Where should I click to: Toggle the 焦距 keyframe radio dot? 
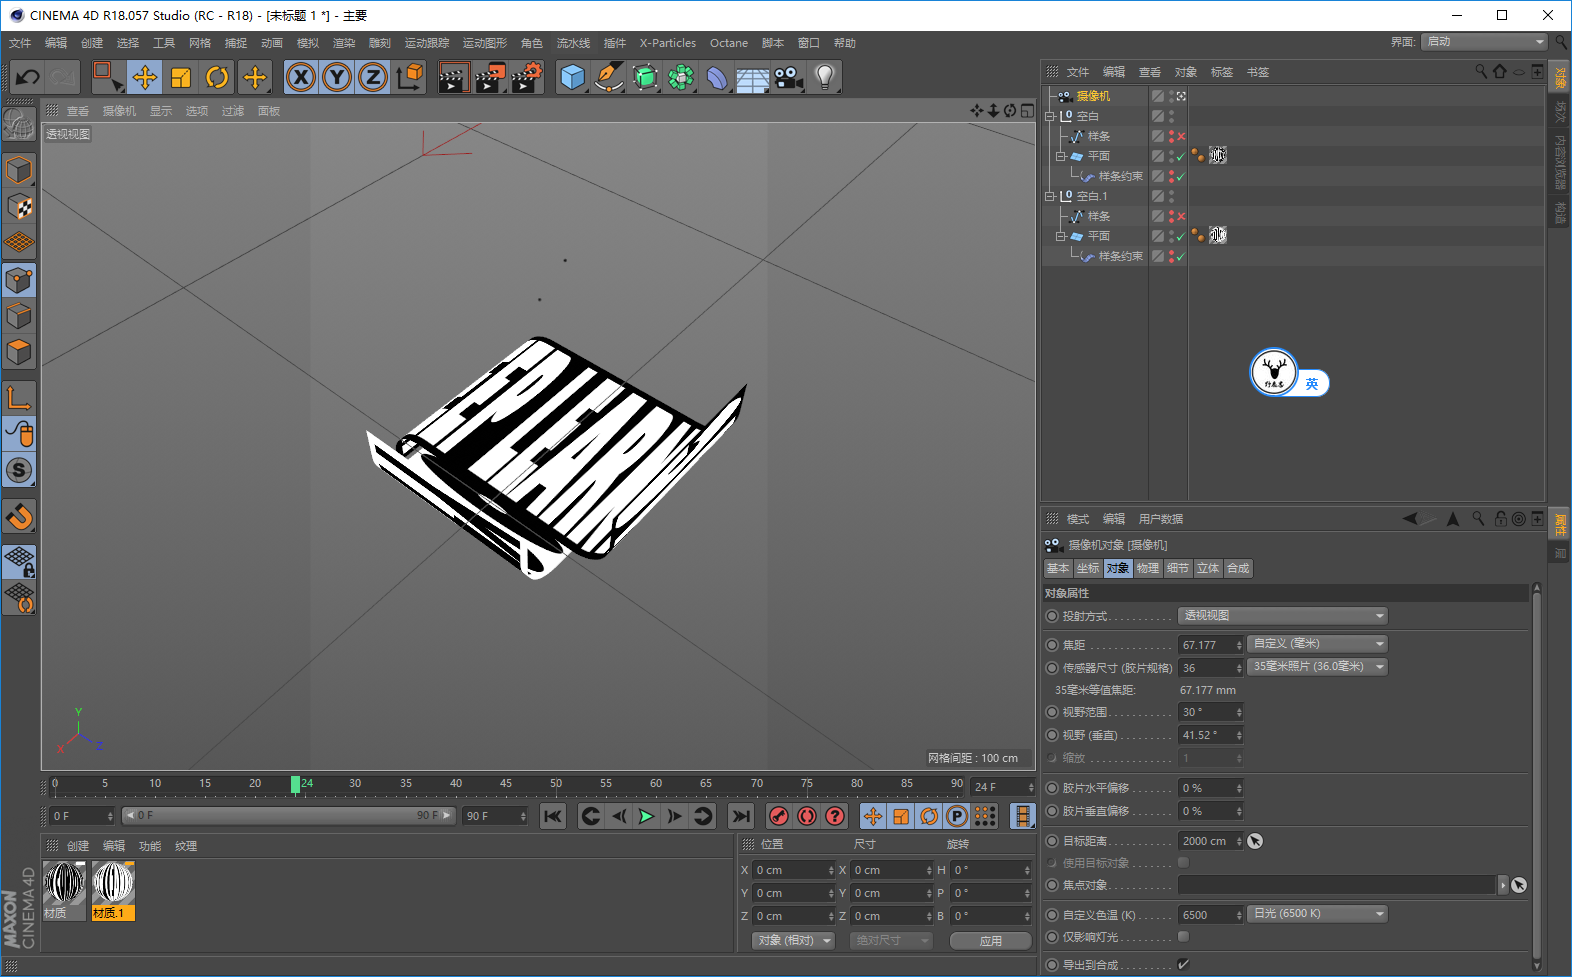coord(1052,645)
